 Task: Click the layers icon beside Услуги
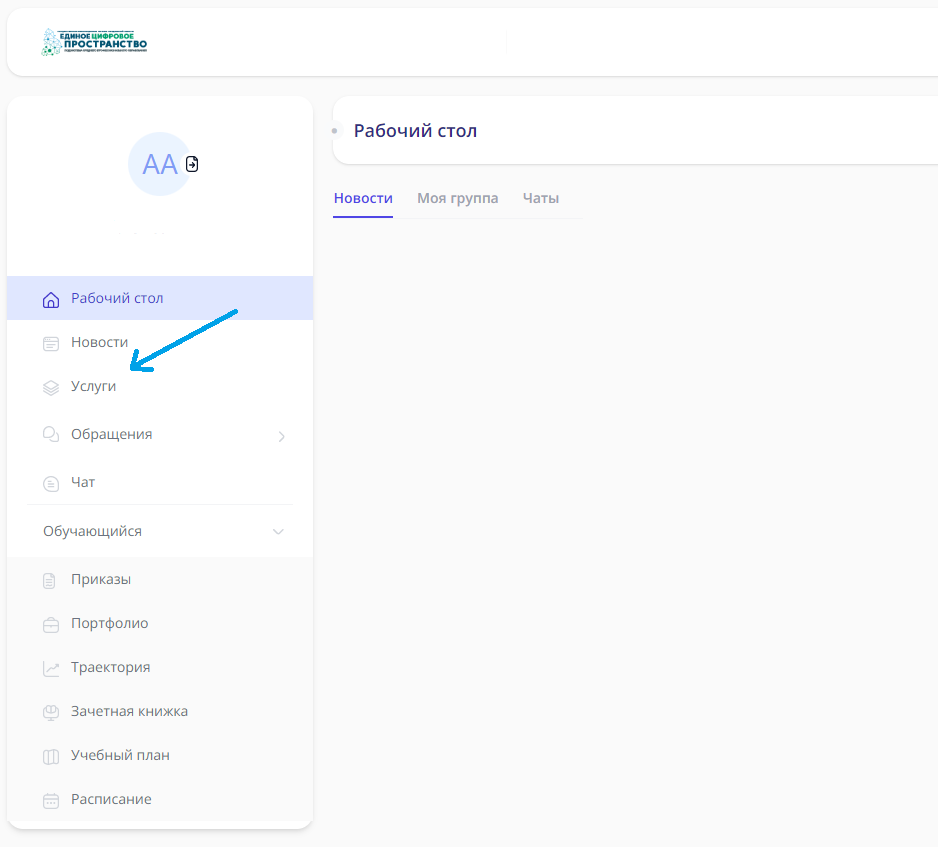click(51, 387)
